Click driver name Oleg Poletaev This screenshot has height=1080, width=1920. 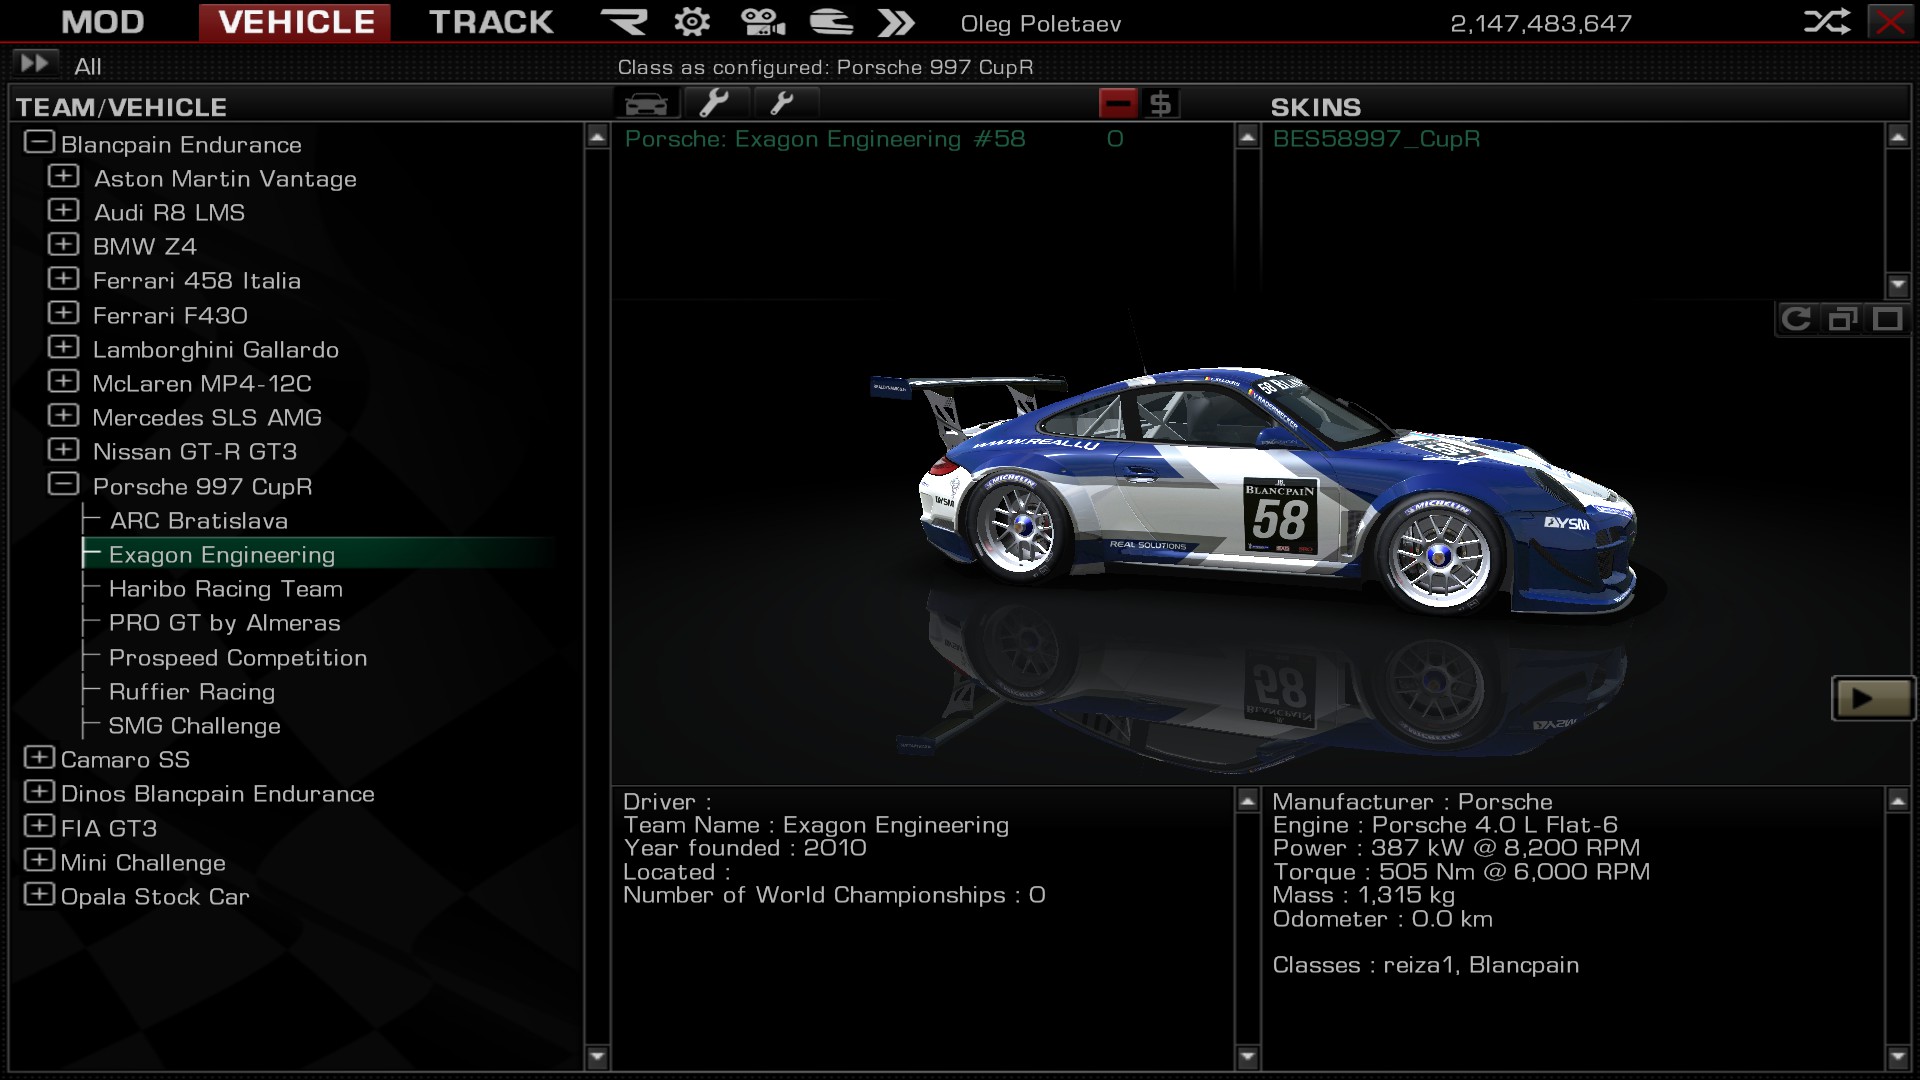[1040, 23]
